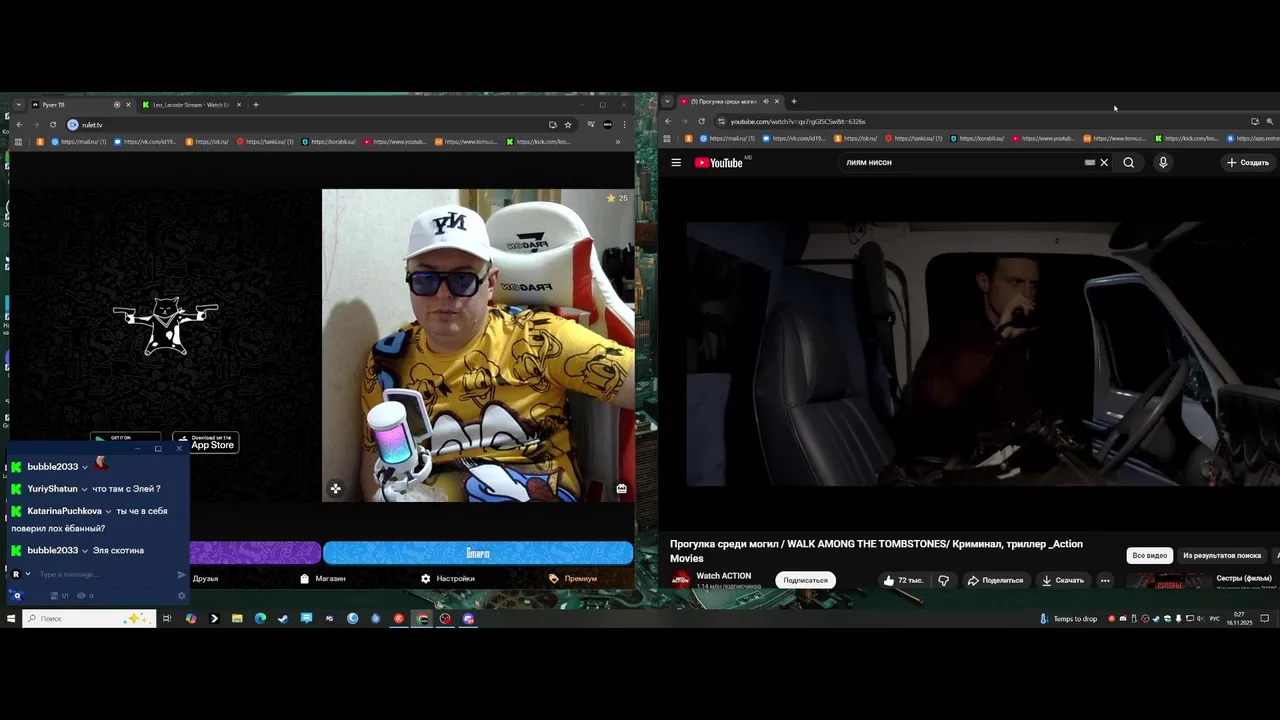Open tab search dropdown in rulet.tv window
Screen dimensions: 1280x720
click(18, 105)
